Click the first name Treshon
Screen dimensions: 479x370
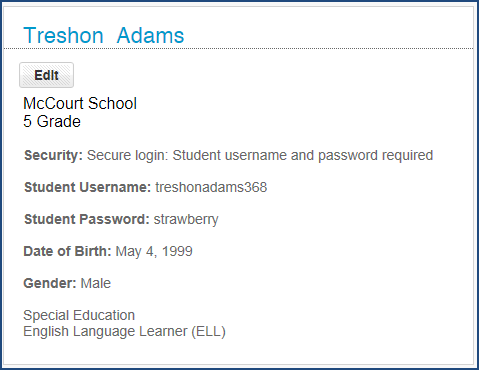tap(63, 35)
